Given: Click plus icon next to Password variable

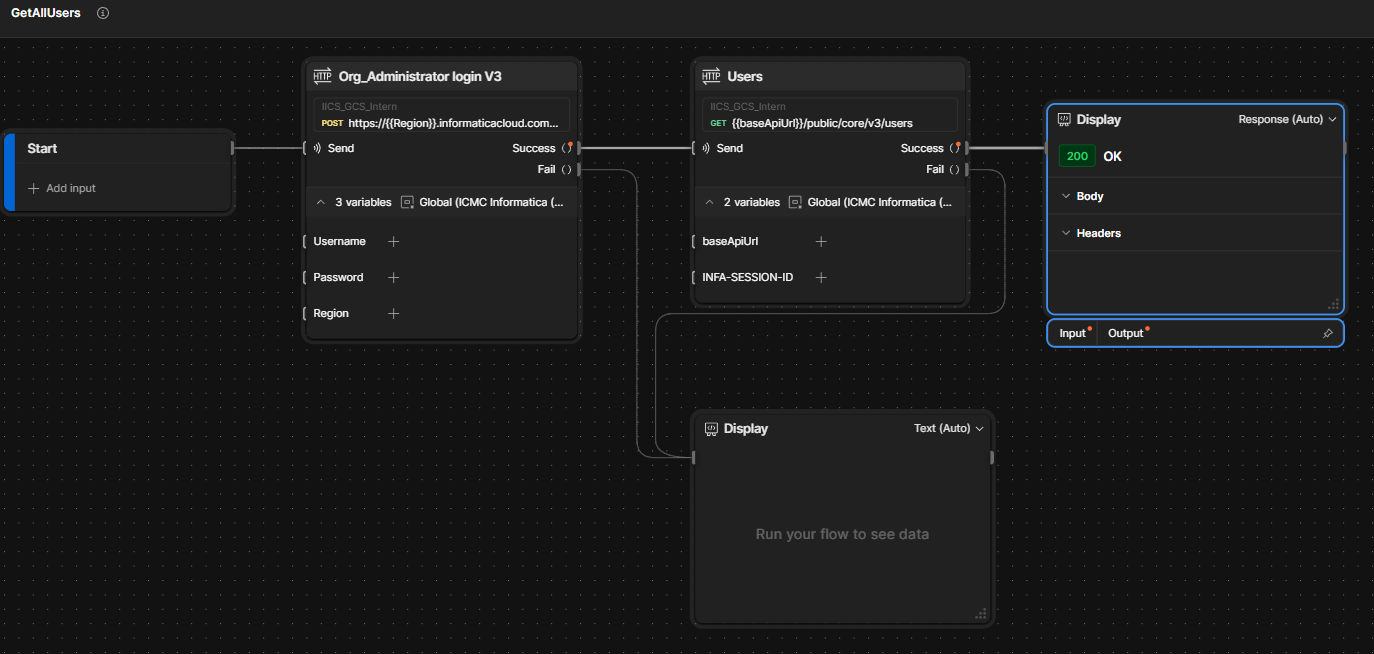Looking at the screenshot, I should 393,277.
